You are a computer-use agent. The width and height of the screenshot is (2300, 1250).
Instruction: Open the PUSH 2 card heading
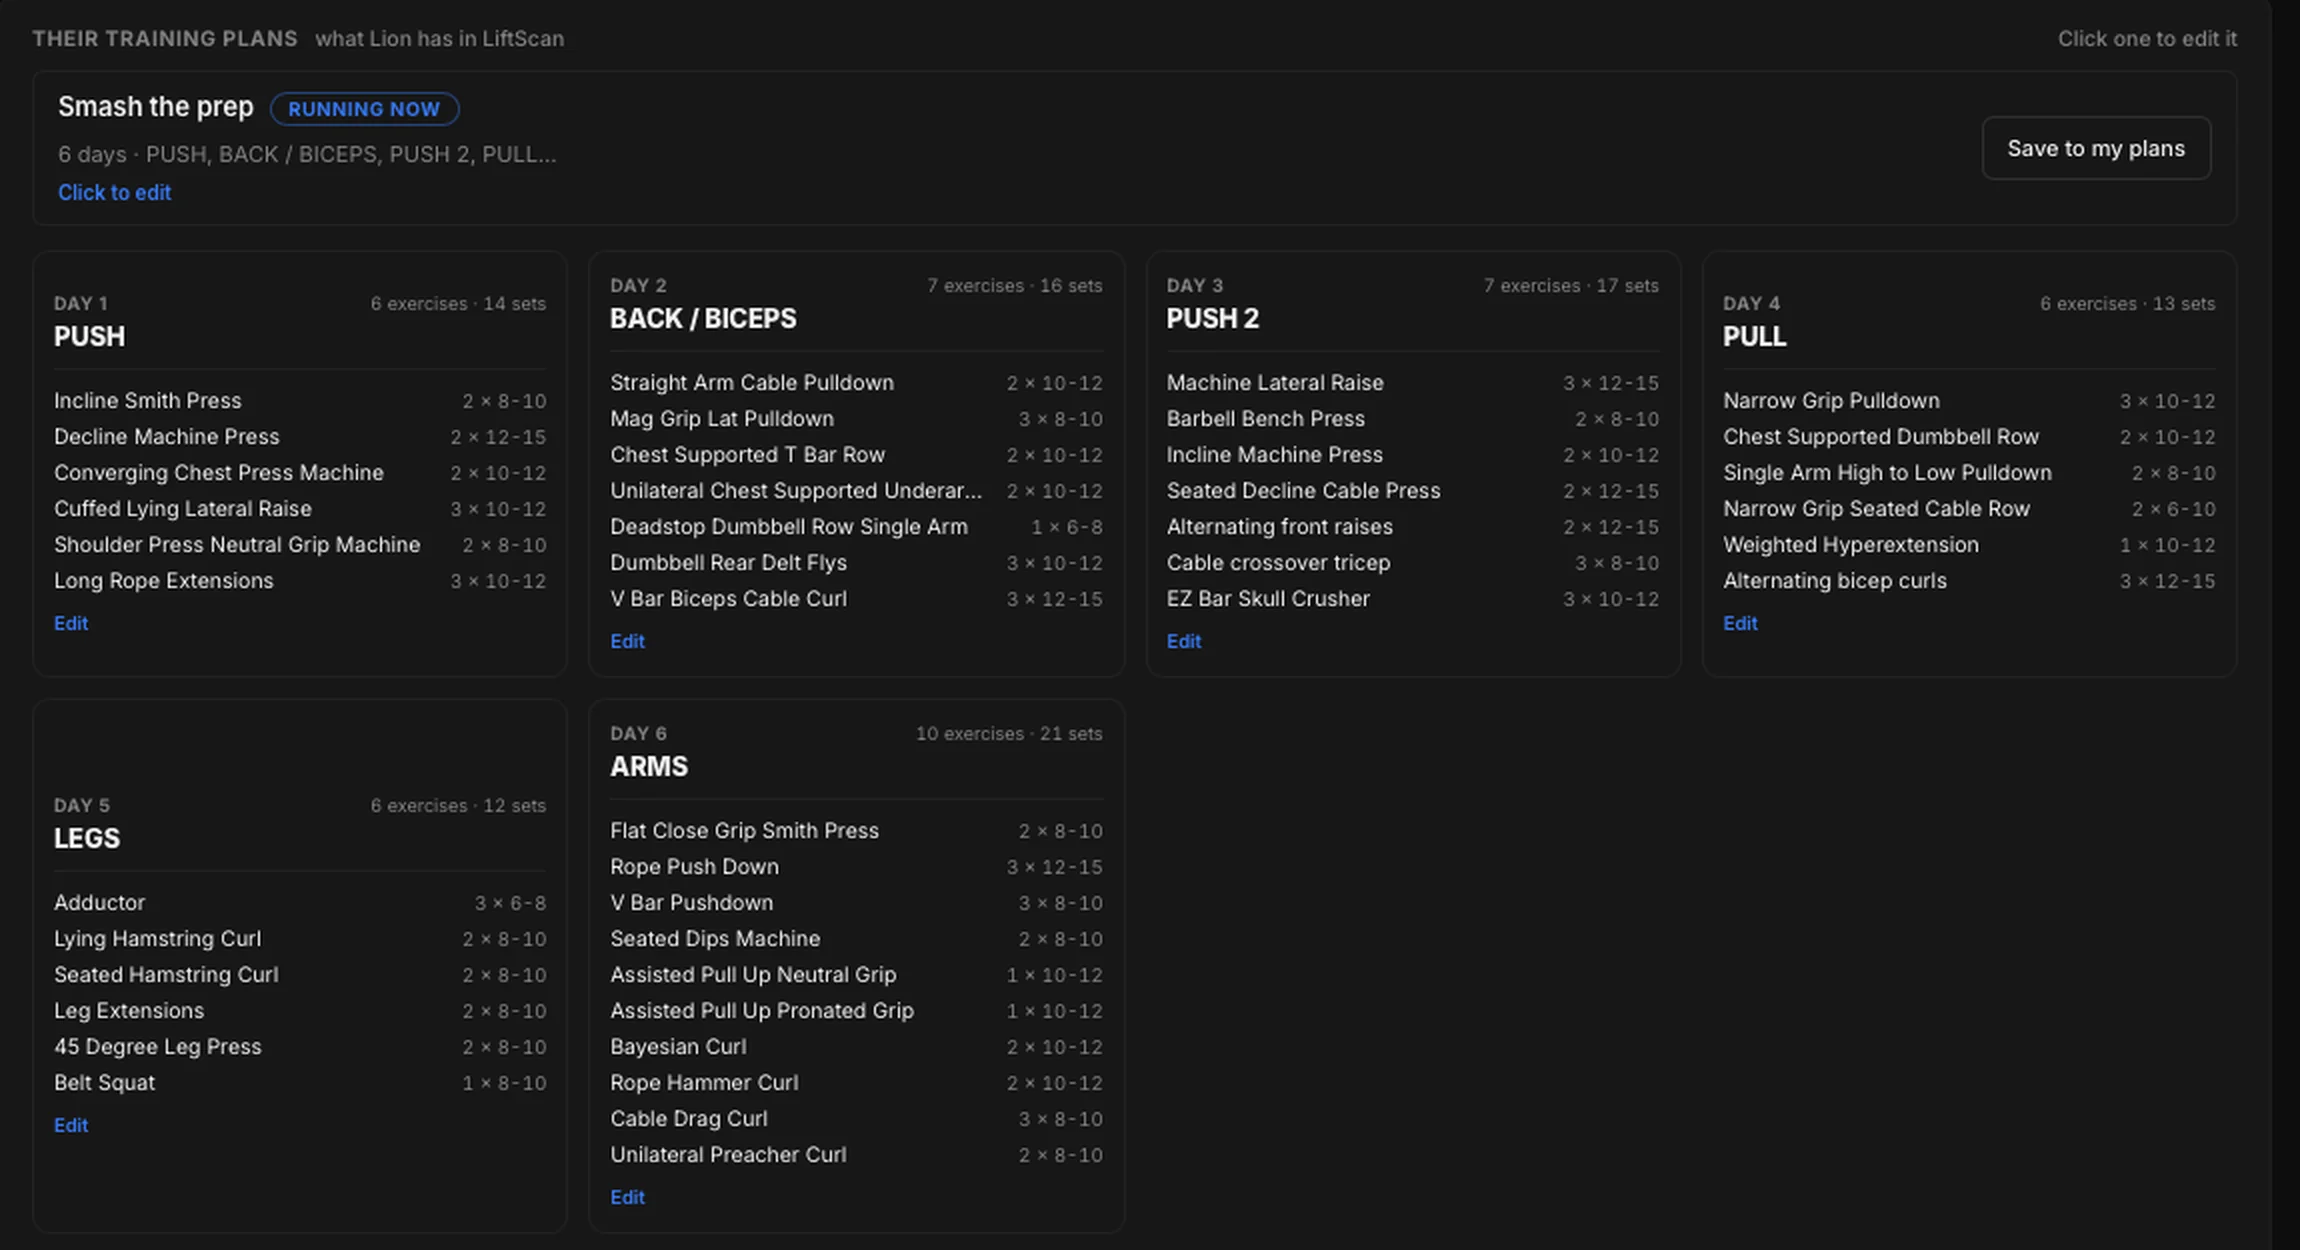(1212, 318)
